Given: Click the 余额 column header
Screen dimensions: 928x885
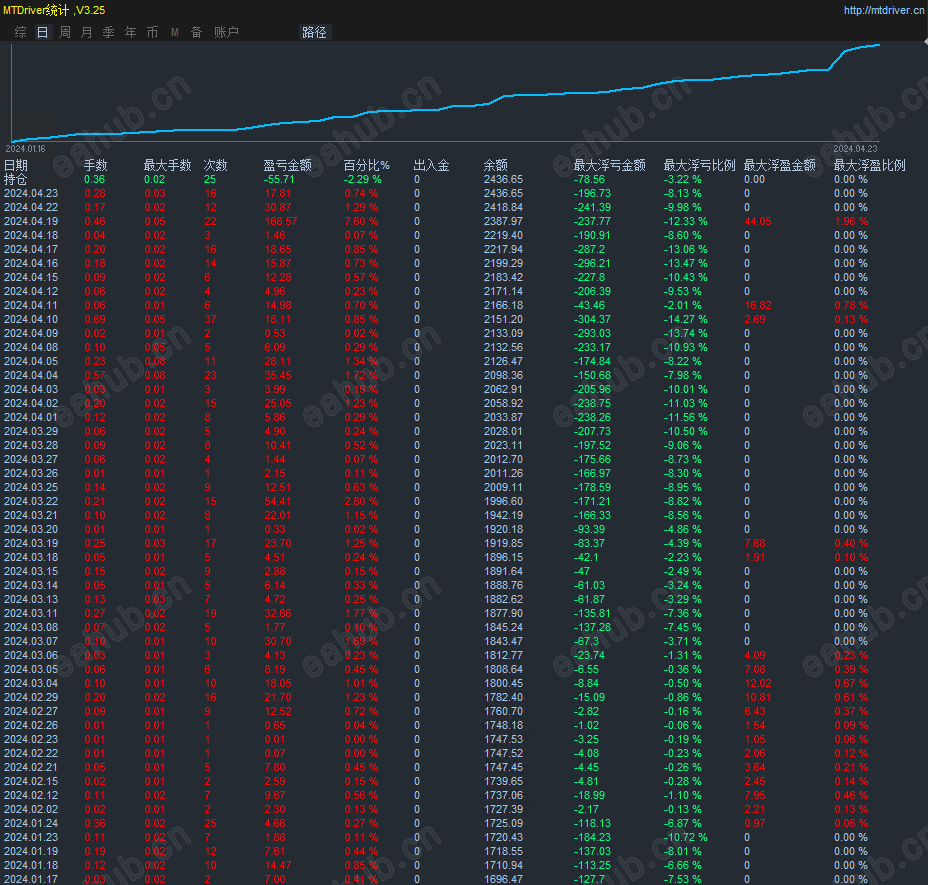Looking at the screenshot, I should coord(495,165).
